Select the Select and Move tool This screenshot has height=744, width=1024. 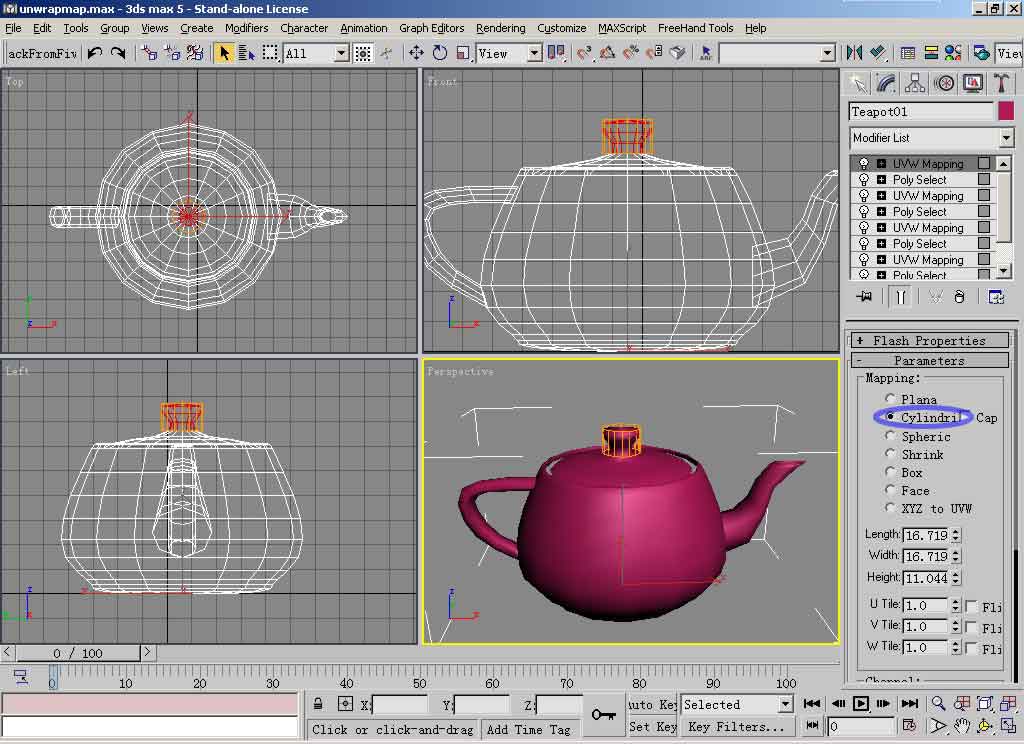[416, 53]
